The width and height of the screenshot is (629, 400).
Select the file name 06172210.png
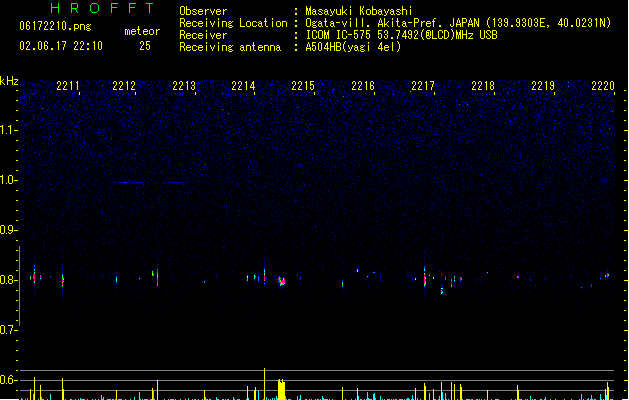tap(55, 26)
